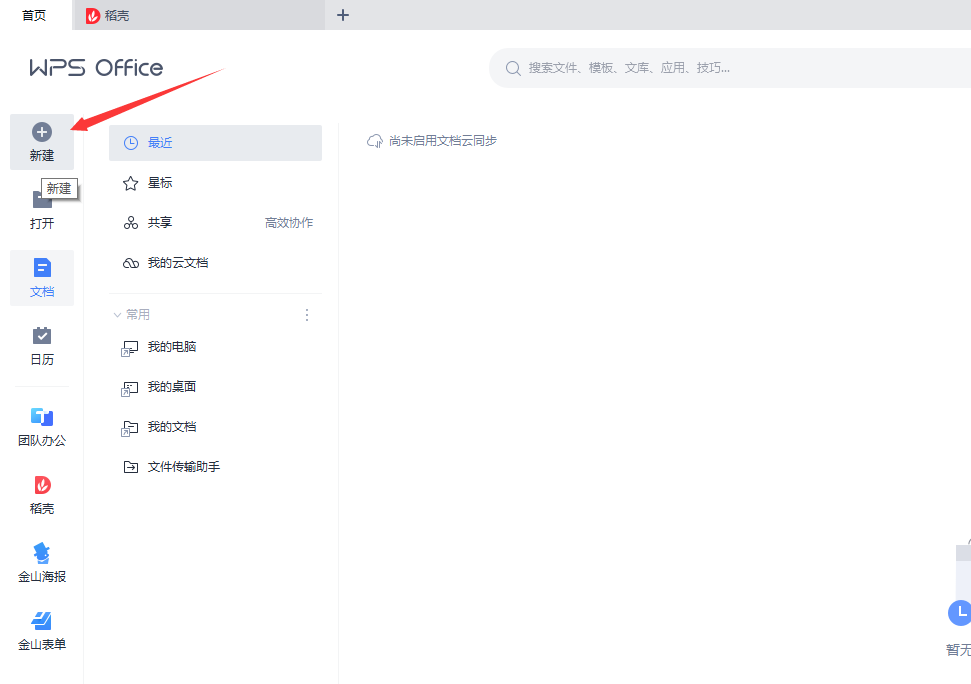The width and height of the screenshot is (971, 684).
Task: Open the 日历 calendar icon
Action: pos(41,345)
